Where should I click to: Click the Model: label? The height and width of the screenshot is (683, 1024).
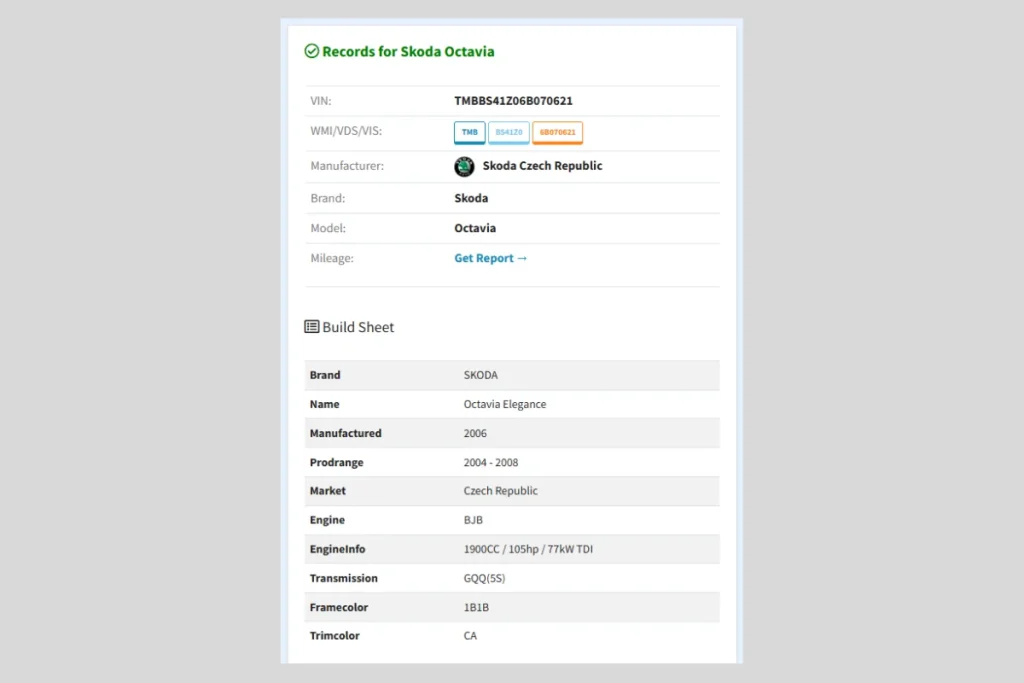pos(328,228)
